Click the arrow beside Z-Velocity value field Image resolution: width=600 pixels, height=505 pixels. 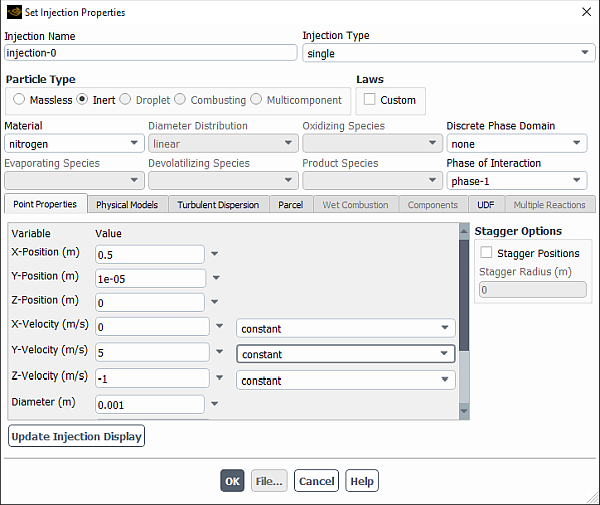click(219, 380)
